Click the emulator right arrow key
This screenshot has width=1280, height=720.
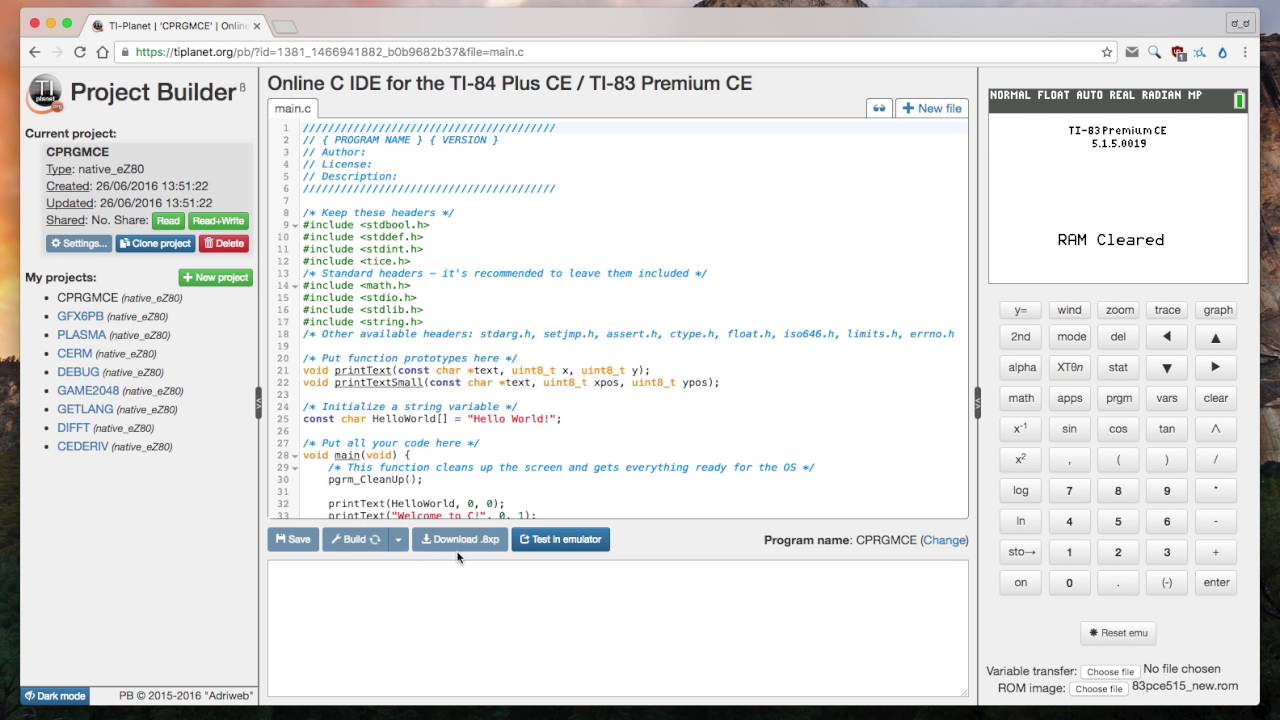[1216, 367]
